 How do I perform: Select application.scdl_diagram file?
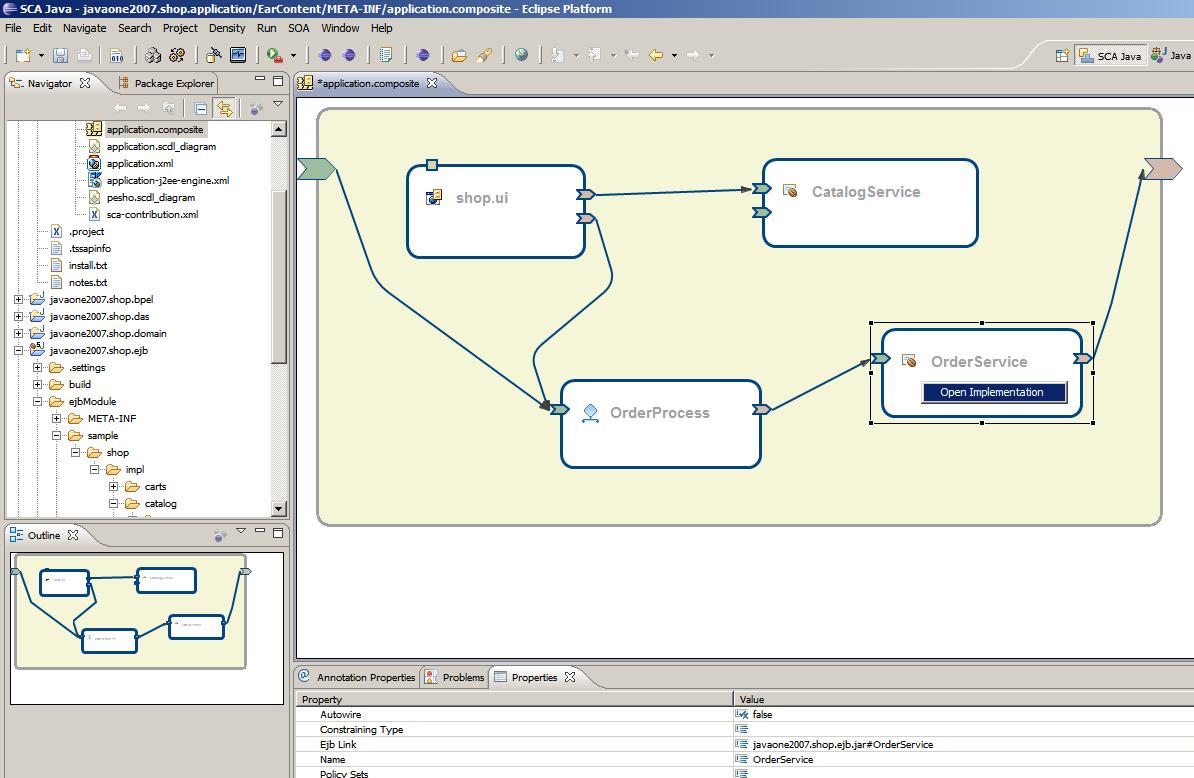coord(161,146)
